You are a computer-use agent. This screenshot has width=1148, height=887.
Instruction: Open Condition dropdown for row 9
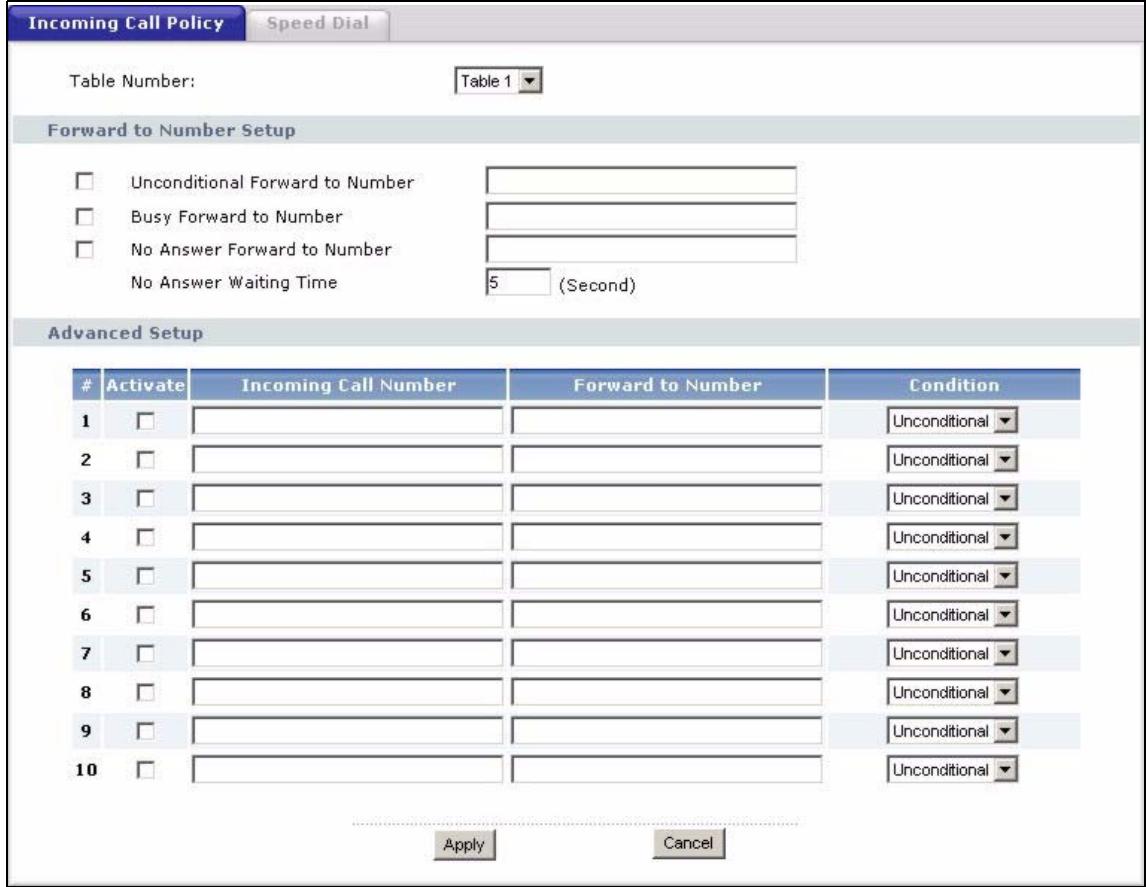tap(952, 731)
